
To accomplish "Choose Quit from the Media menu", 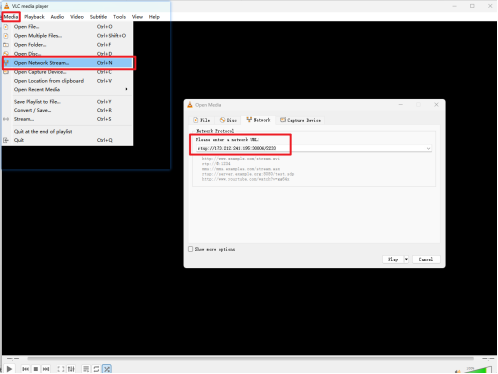I will click(x=68, y=140).
